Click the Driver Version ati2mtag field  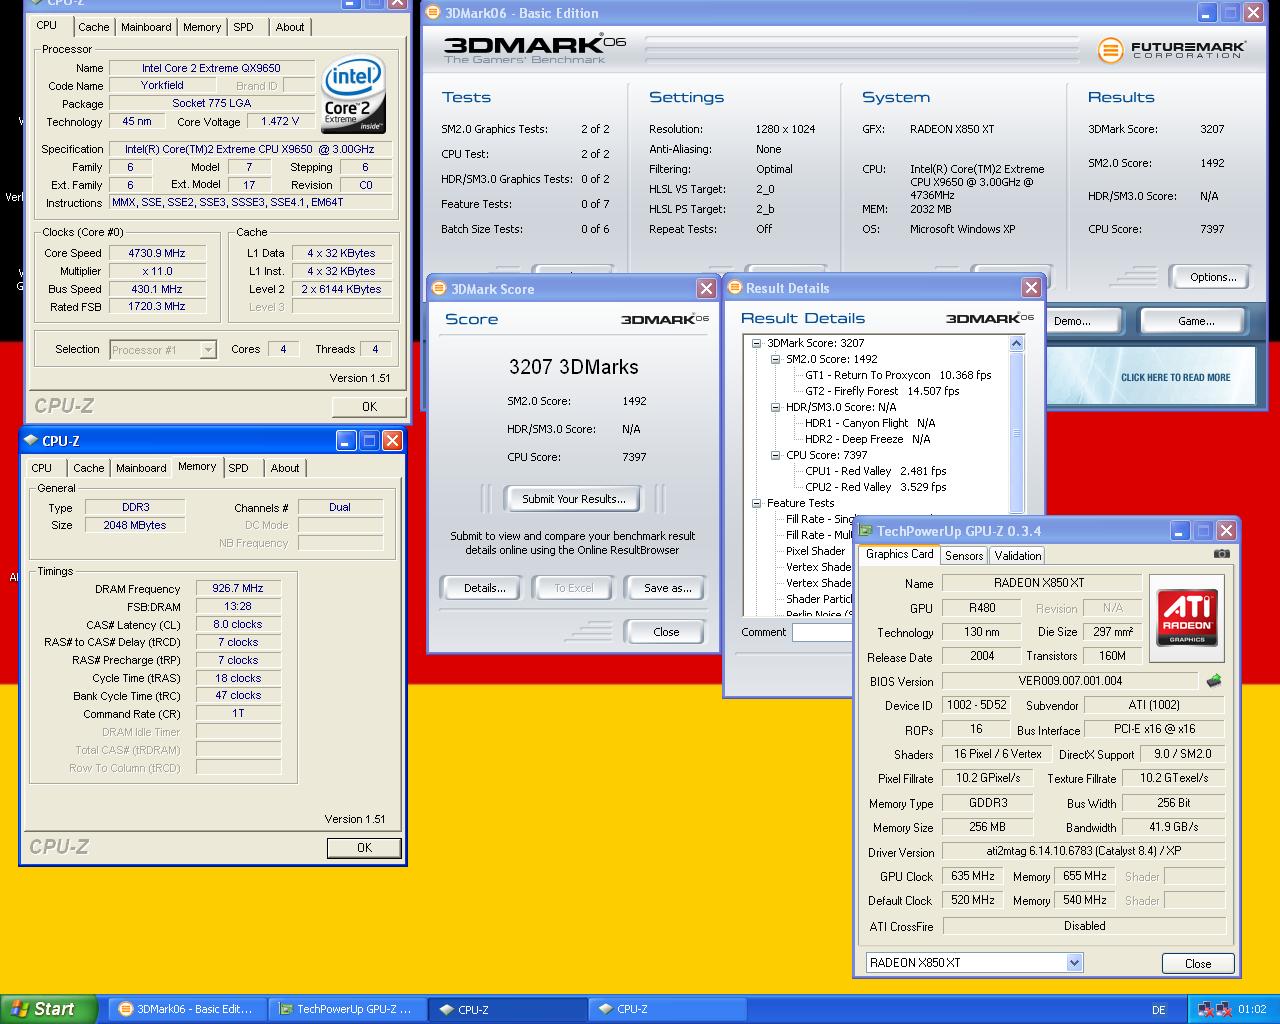point(1084,852)
